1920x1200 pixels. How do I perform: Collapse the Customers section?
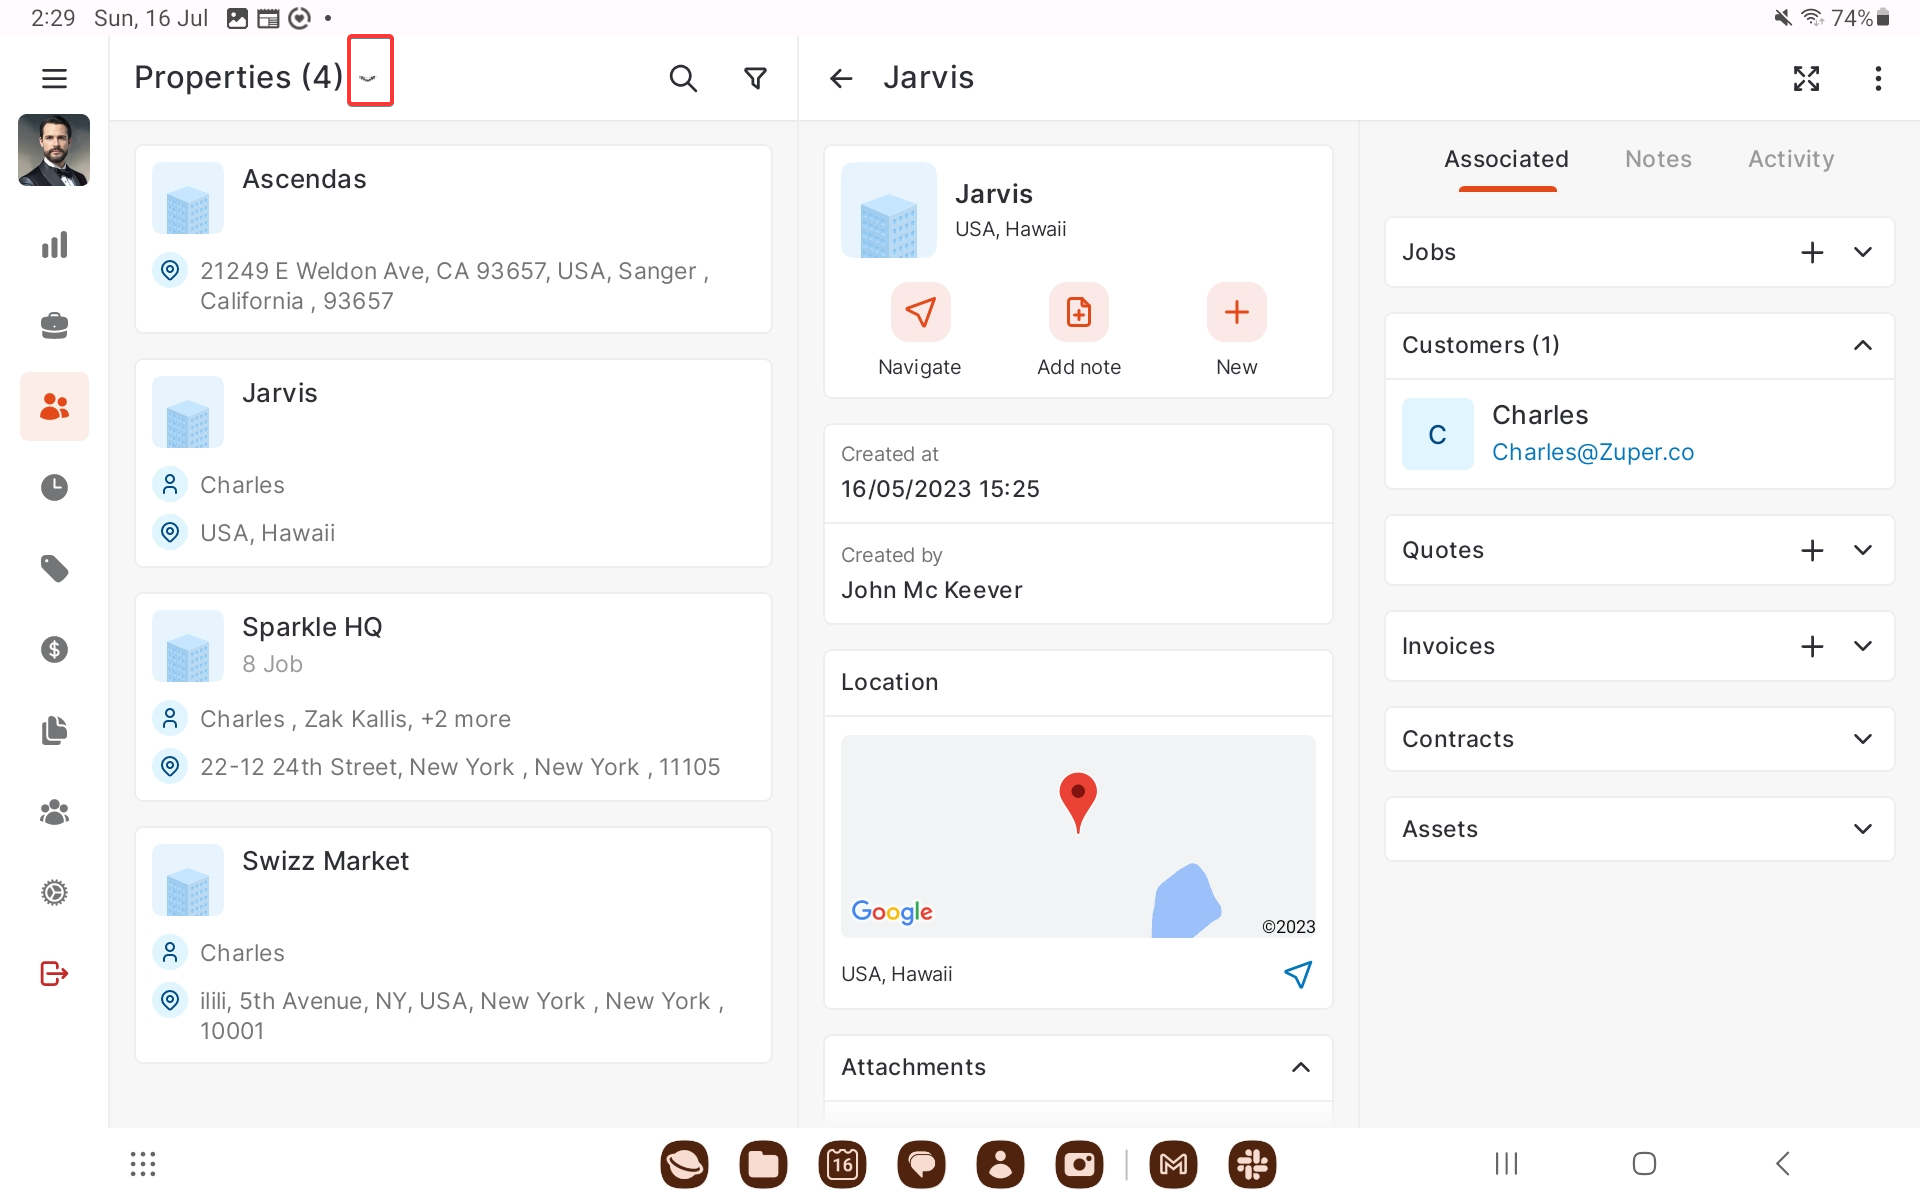point(1862,345)
